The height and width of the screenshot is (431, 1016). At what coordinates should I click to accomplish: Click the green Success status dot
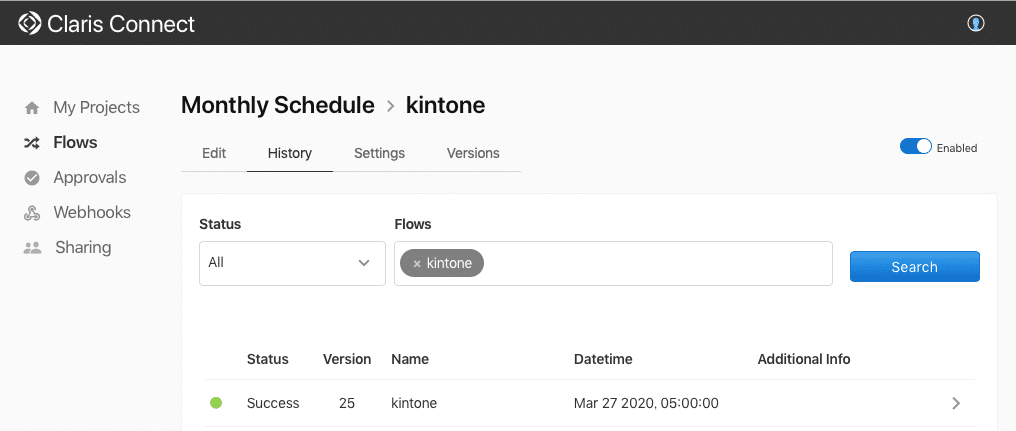click(215, 403)
